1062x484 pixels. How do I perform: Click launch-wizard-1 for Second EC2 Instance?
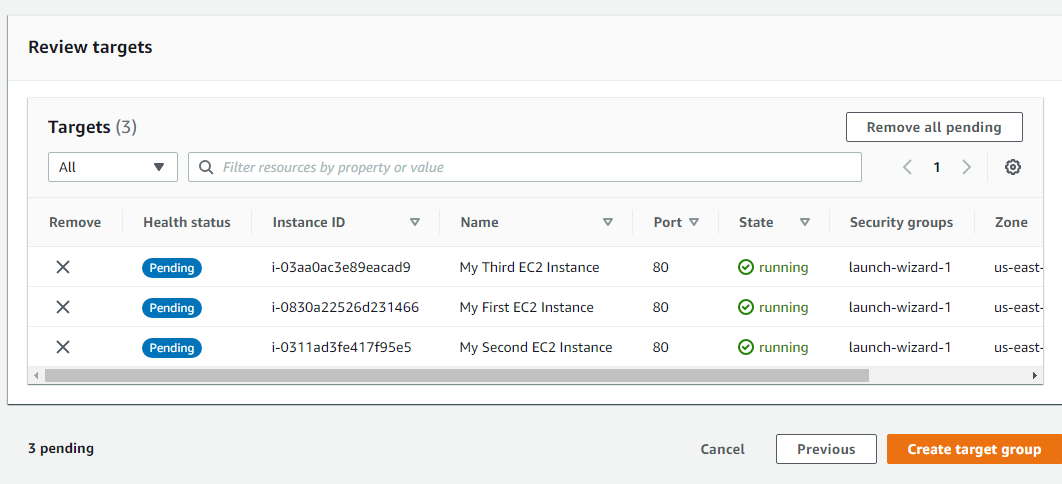pyautogui.click(x=900, y=347)
